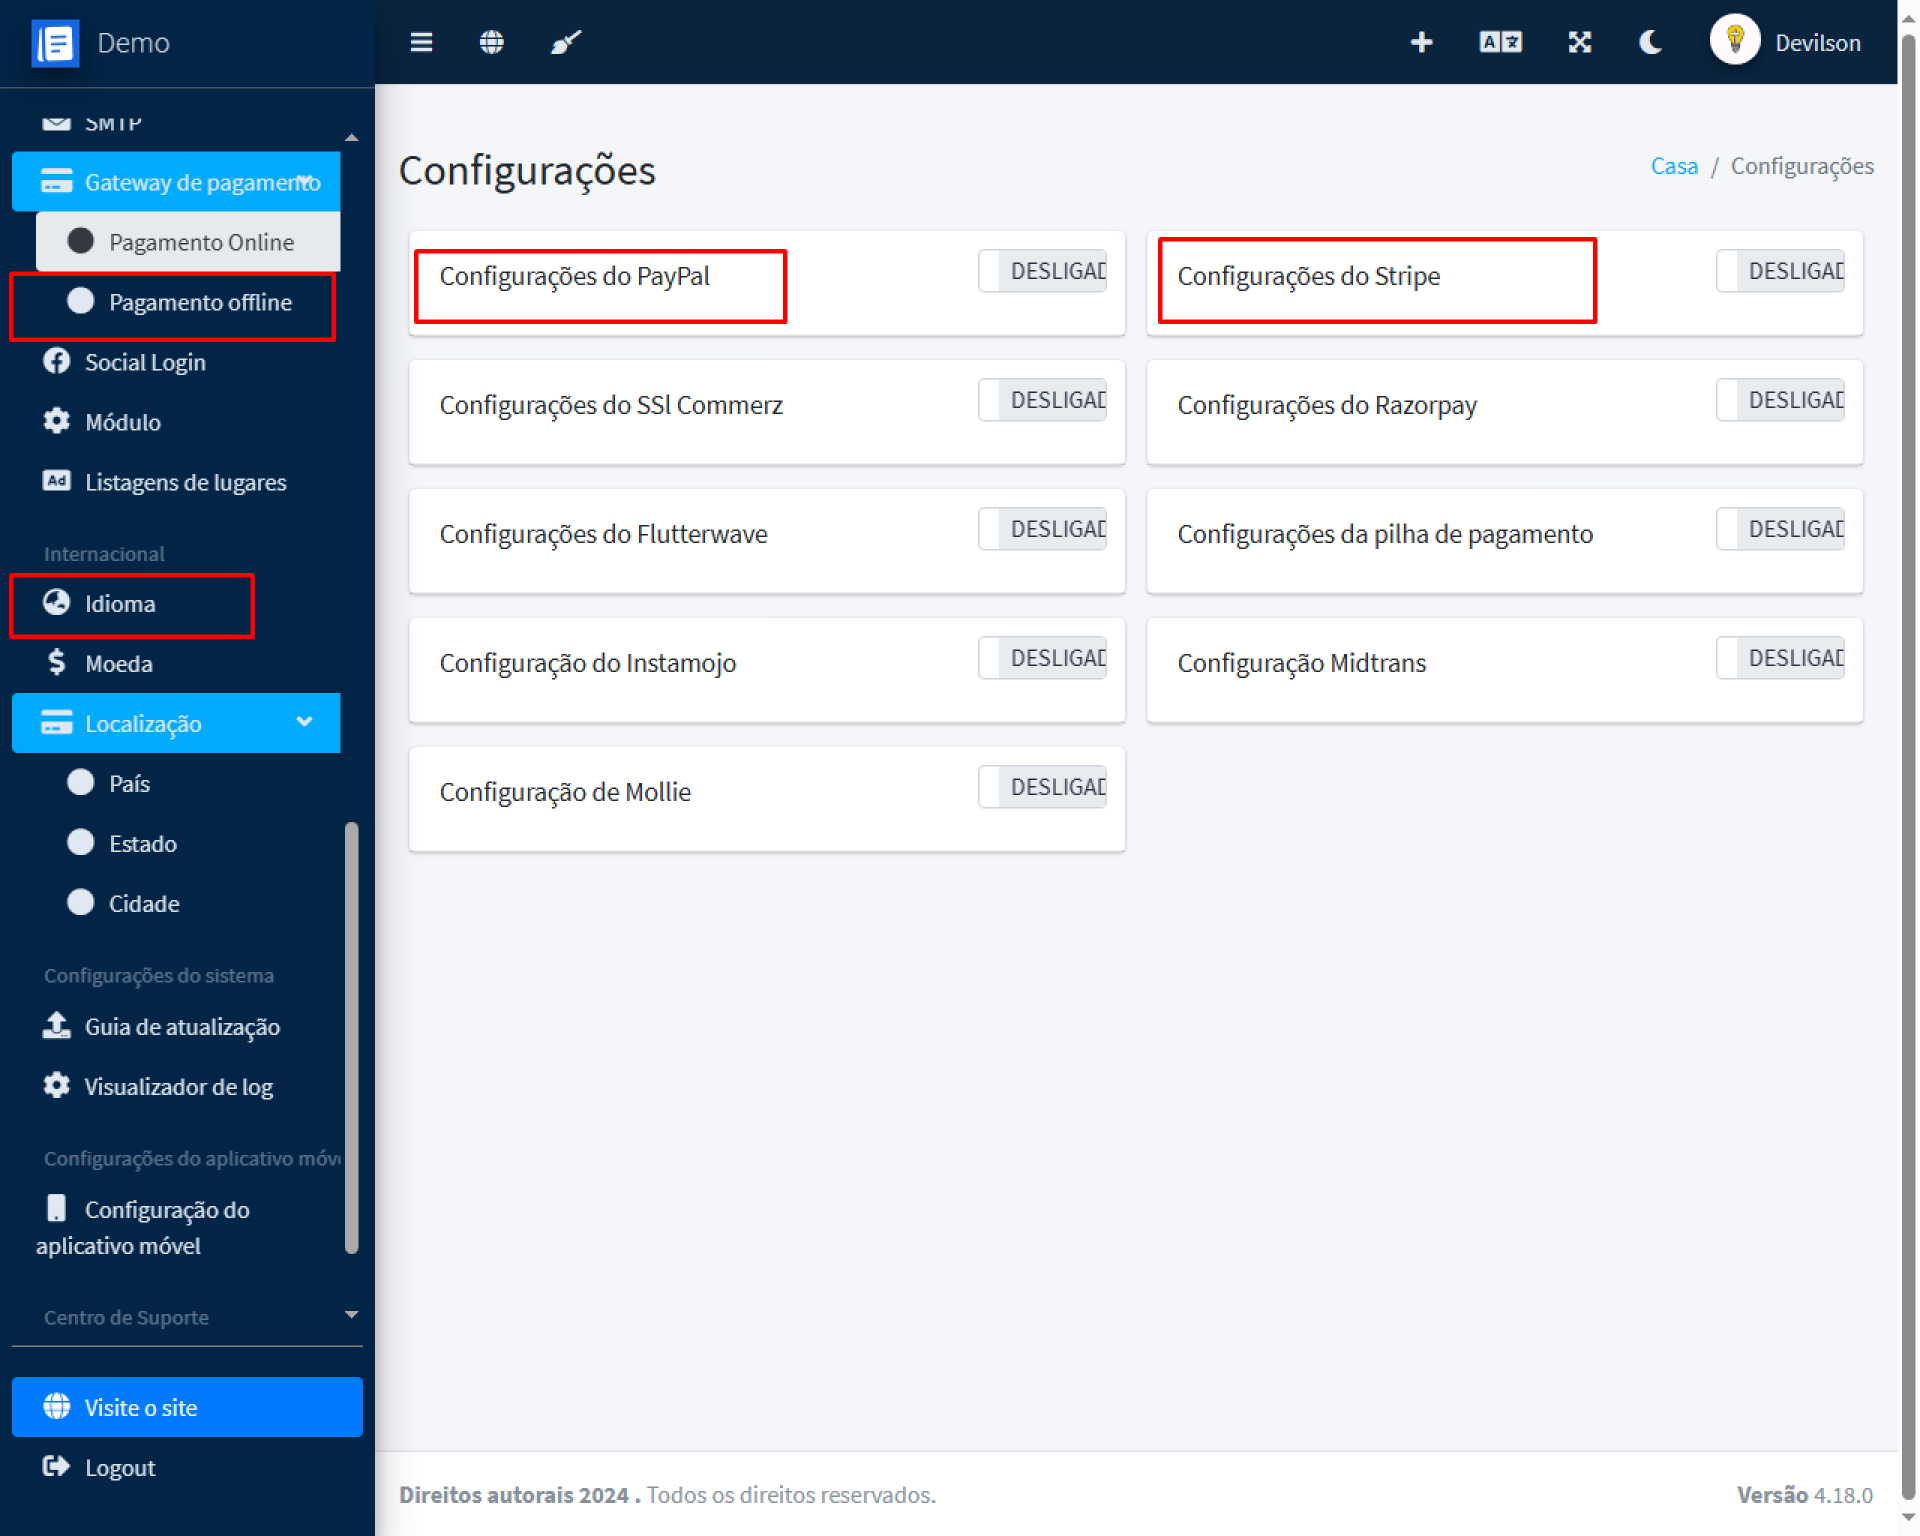Select the País submenu item
The width and height of the screenshot is (1920, 1536).
(x=129, y=784)
